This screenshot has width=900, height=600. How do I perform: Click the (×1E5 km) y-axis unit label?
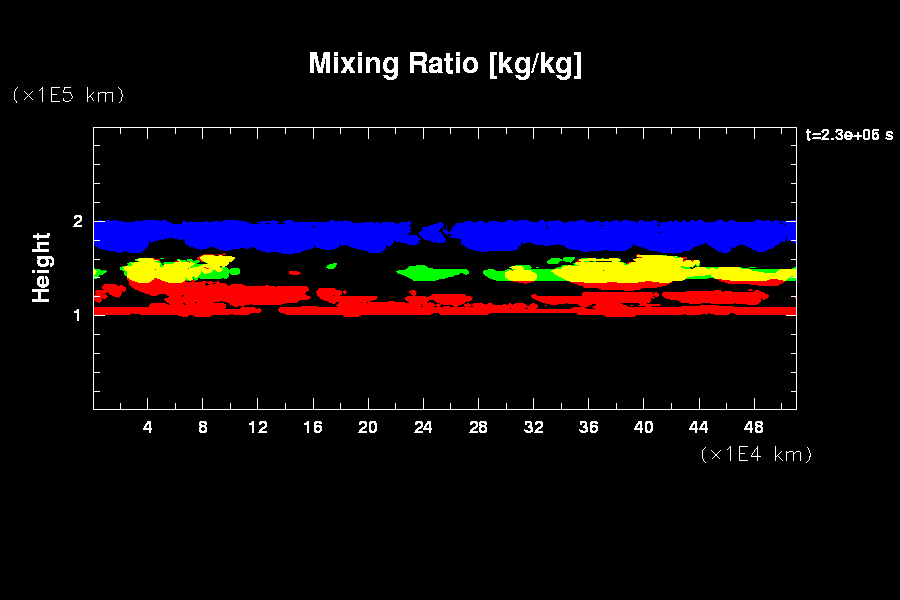pyautogui.click(x=68, y=95)
